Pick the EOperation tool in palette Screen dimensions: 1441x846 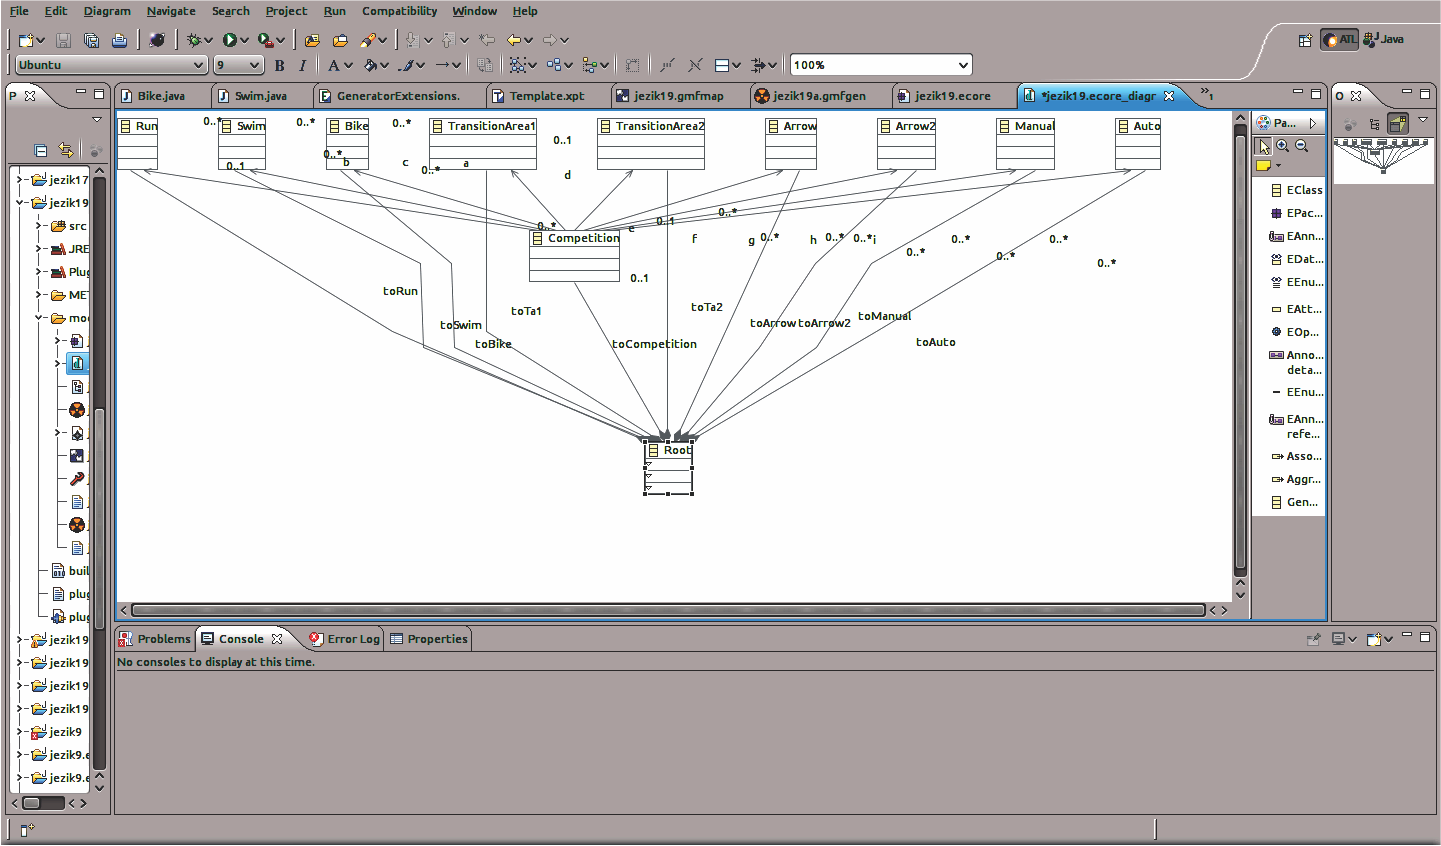tap(1296, 332)
